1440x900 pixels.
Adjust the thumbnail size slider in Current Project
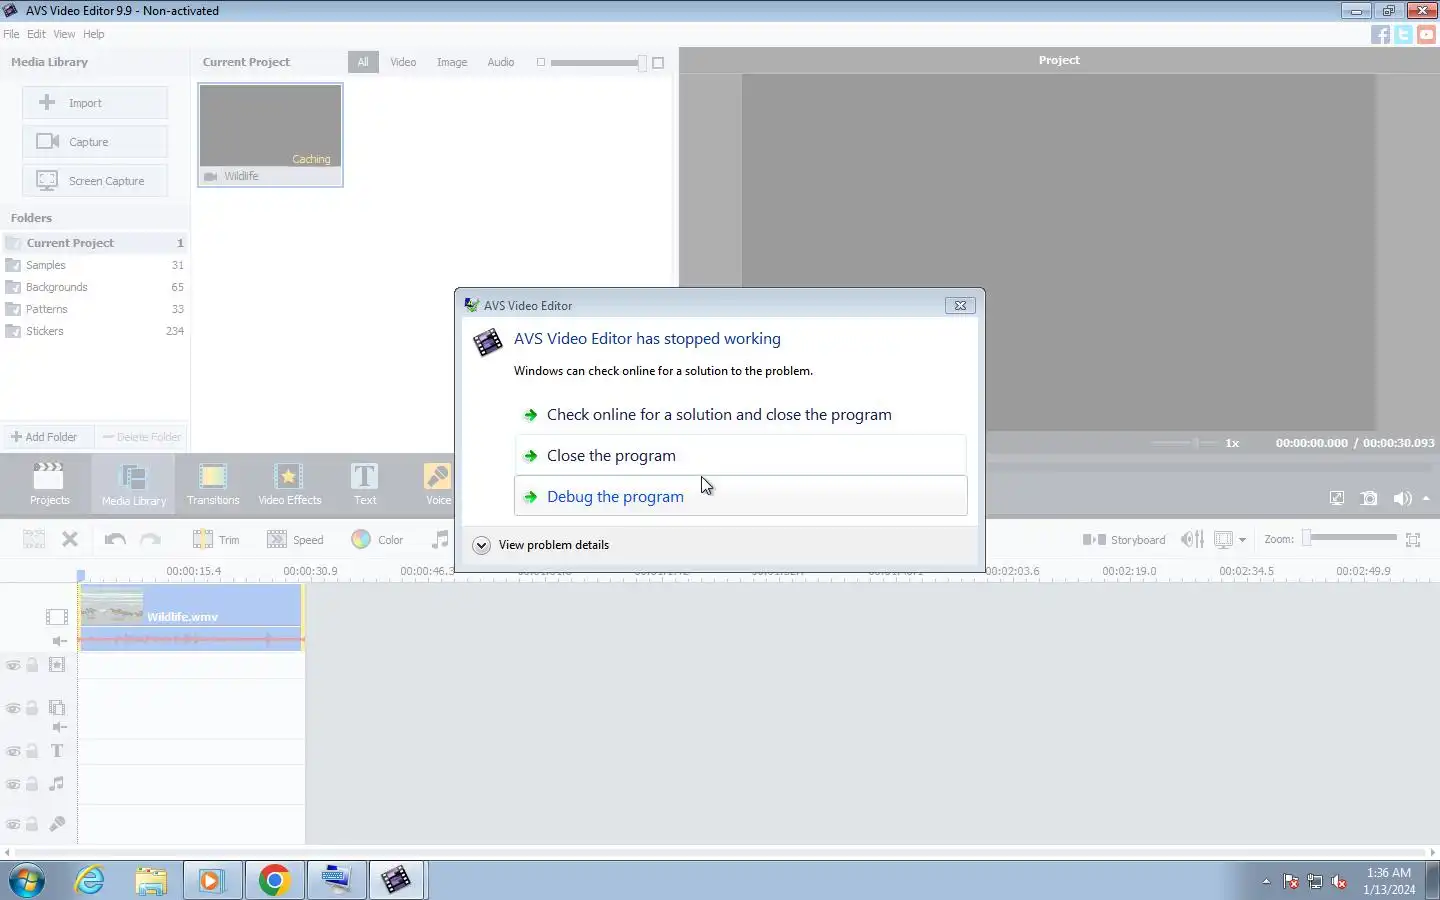tap(597, 62)
